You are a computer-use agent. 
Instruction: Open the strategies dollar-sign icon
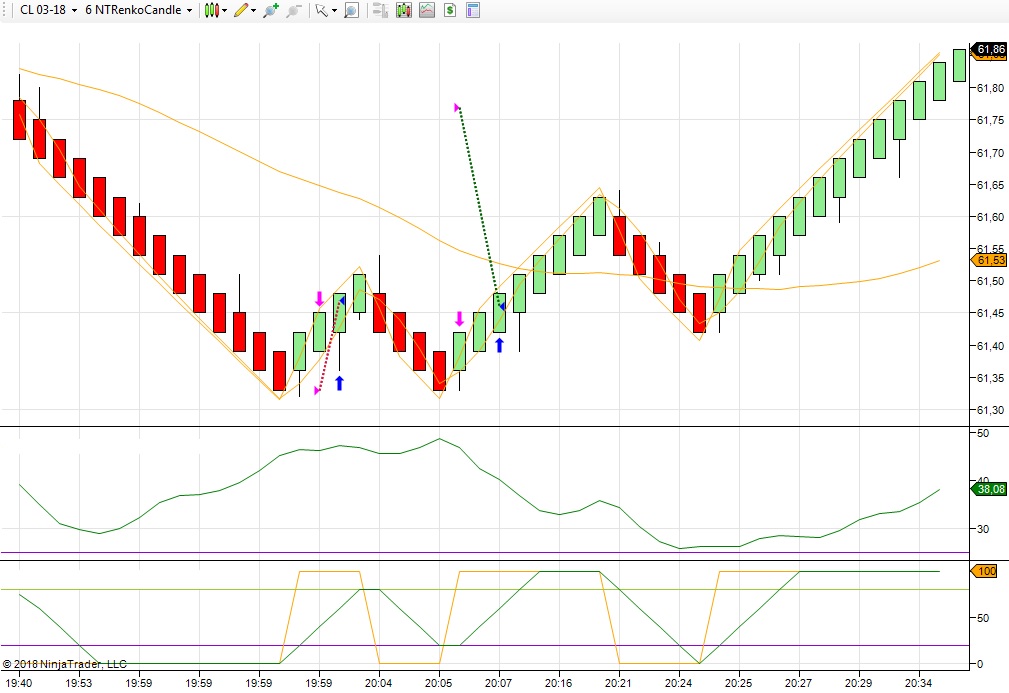point(450,10)
